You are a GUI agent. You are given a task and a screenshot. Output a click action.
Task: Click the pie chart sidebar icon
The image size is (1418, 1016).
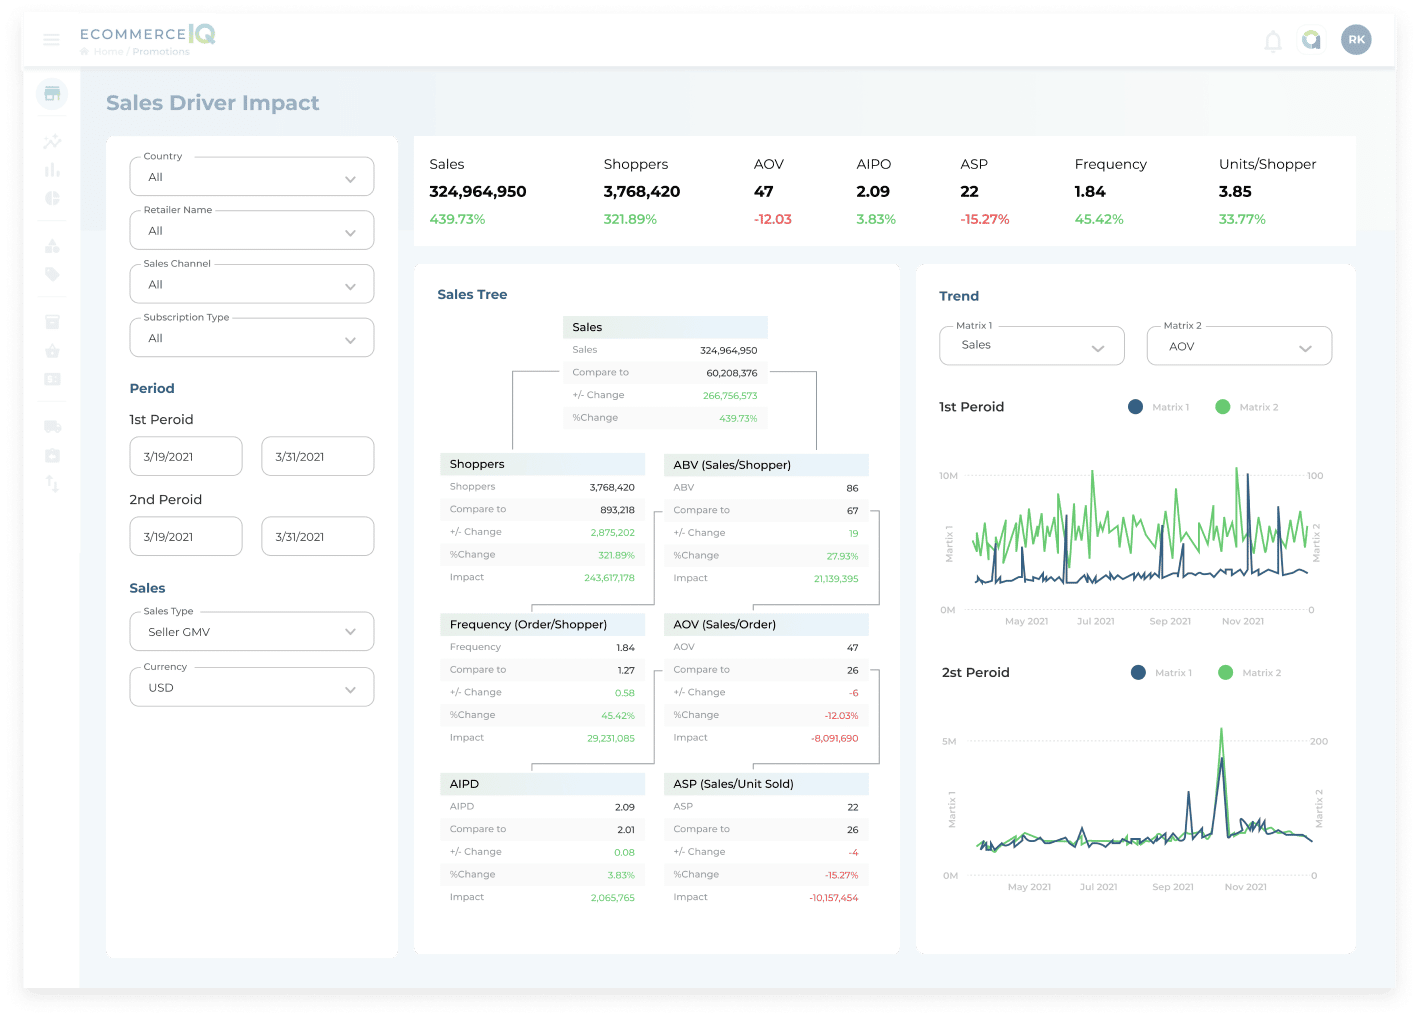click(x=52, y=198)
